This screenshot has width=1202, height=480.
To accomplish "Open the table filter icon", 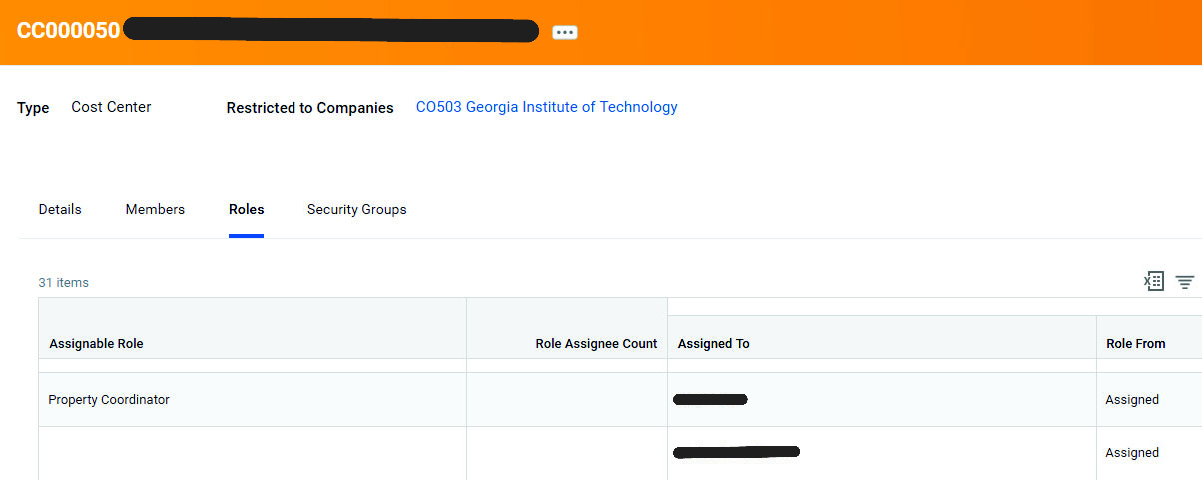I will tap(1185, 282).
